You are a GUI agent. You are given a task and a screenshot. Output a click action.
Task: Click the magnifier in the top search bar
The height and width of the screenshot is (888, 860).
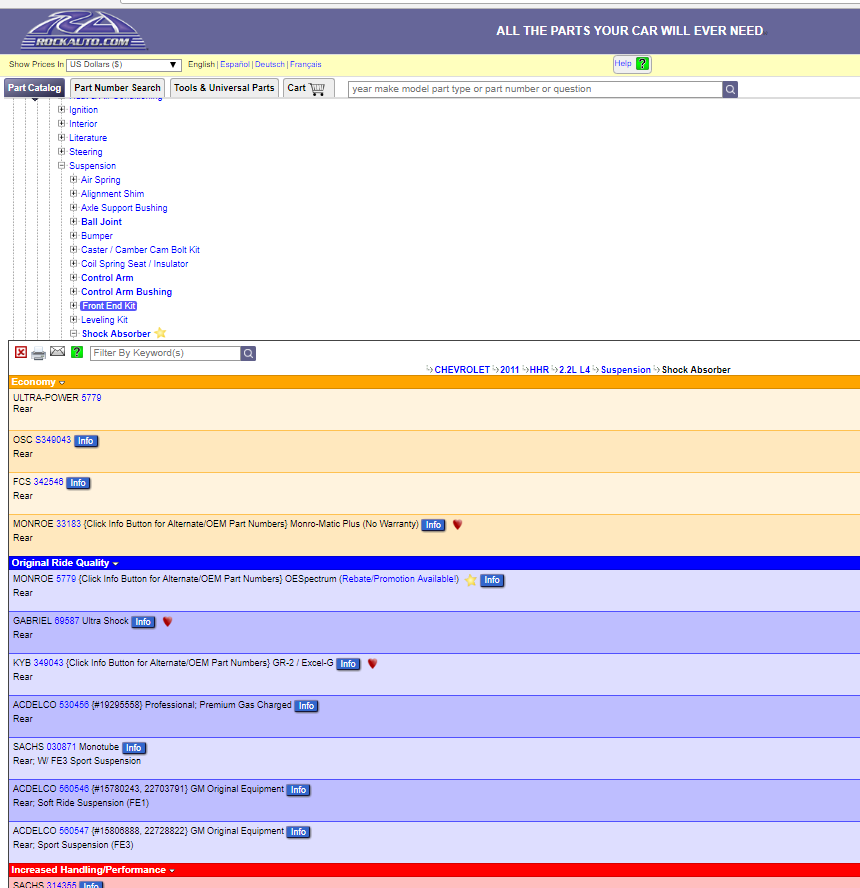coord(730,89)
